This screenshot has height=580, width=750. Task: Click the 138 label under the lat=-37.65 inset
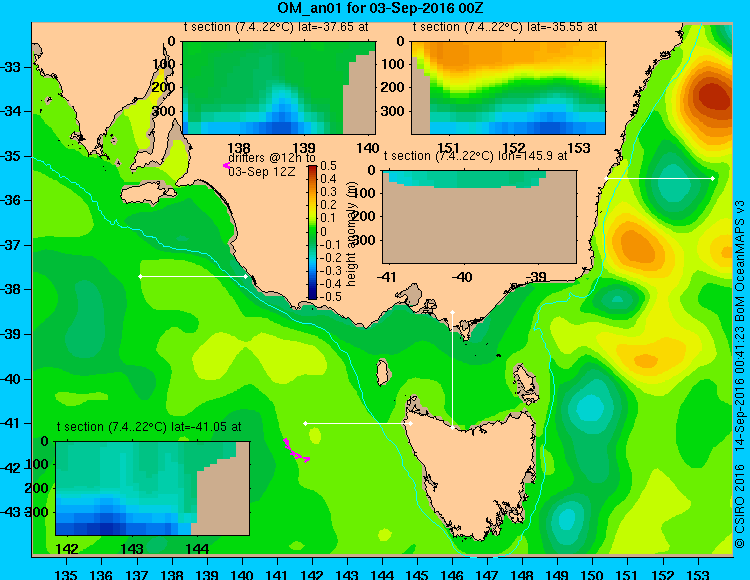(x=239, y=148)
